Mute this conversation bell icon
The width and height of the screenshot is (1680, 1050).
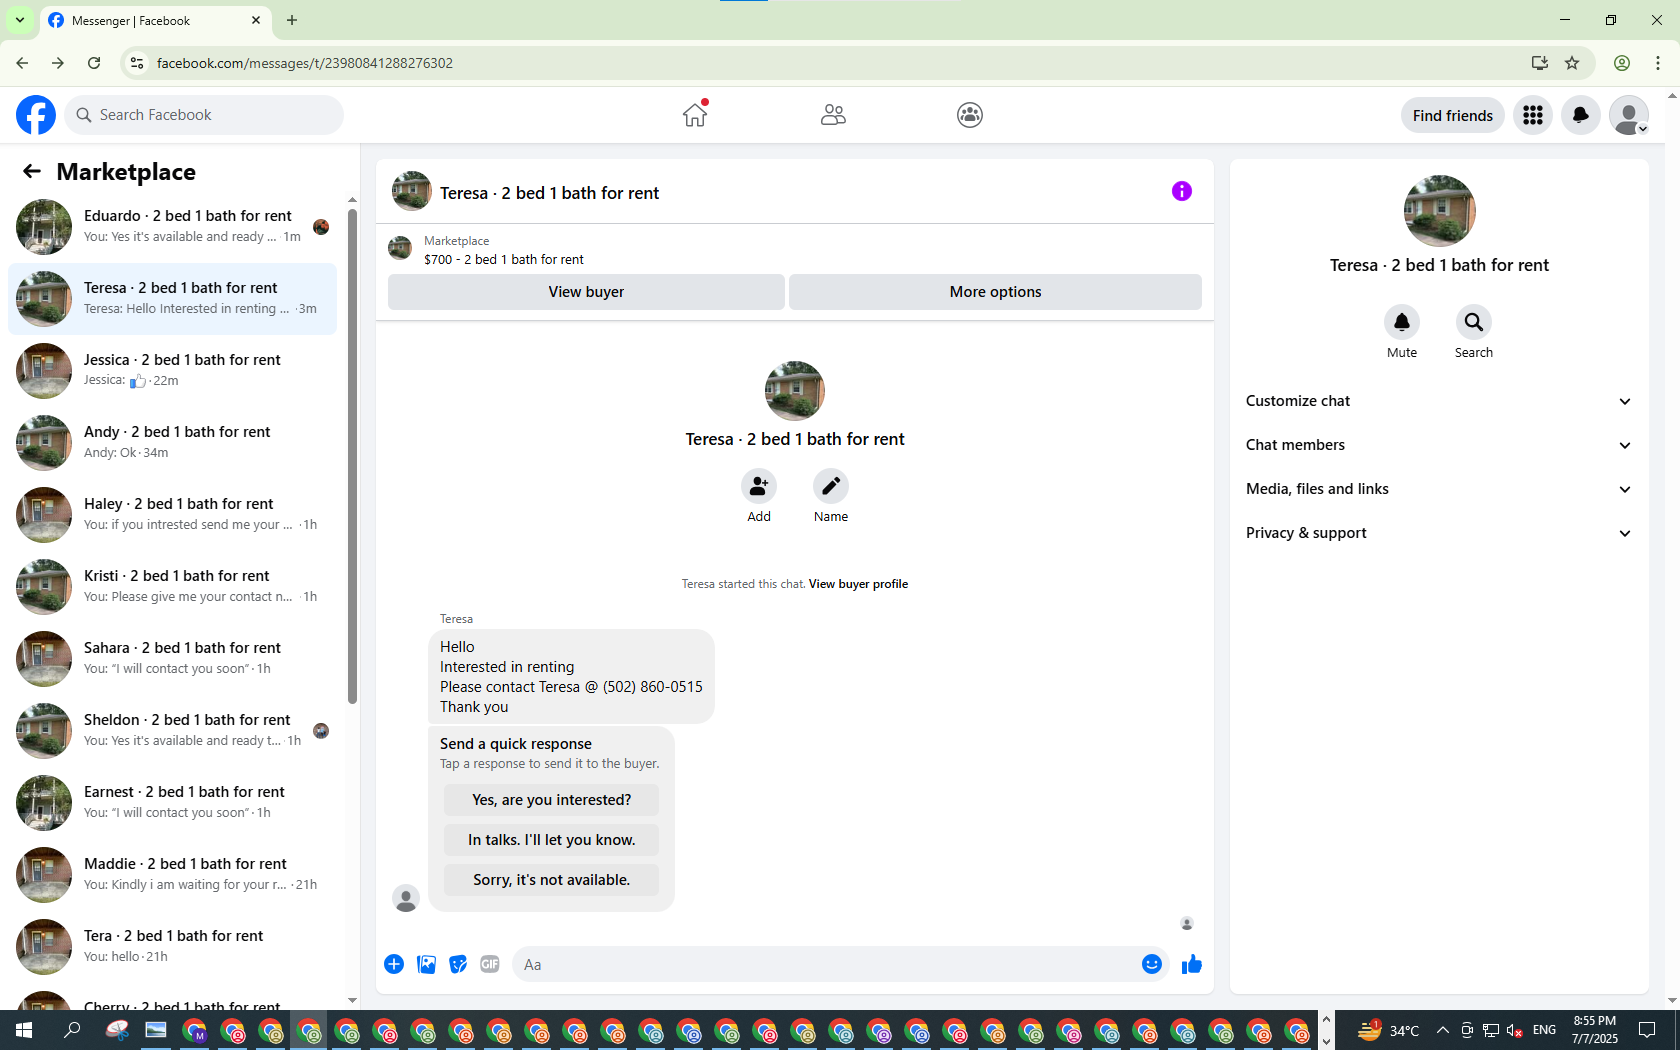pos(1402,322)
